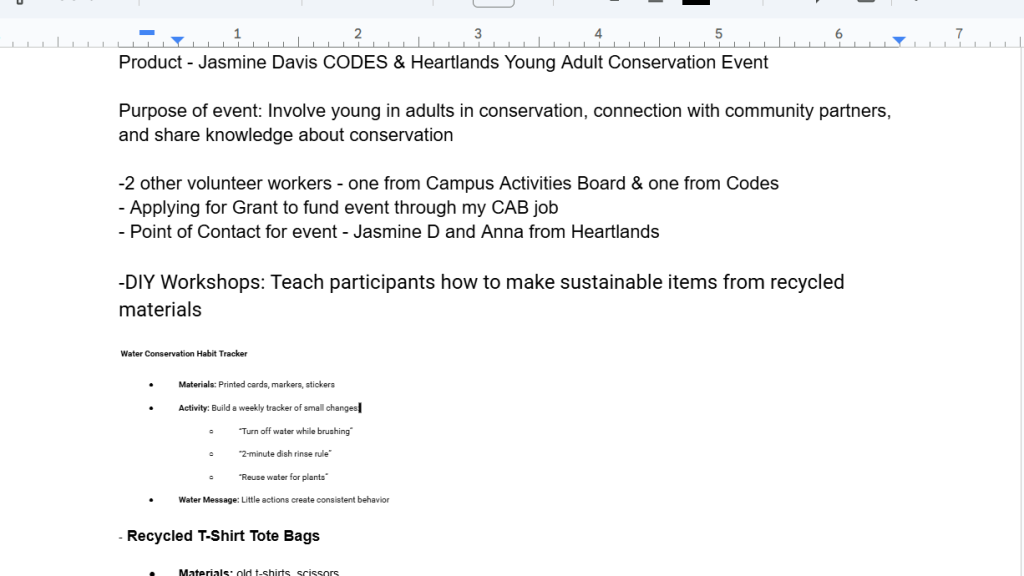The height and width of the screenshot is (576, 1024).
Task: Click the first line indent bar on ruler
Action: click(147, 33)
